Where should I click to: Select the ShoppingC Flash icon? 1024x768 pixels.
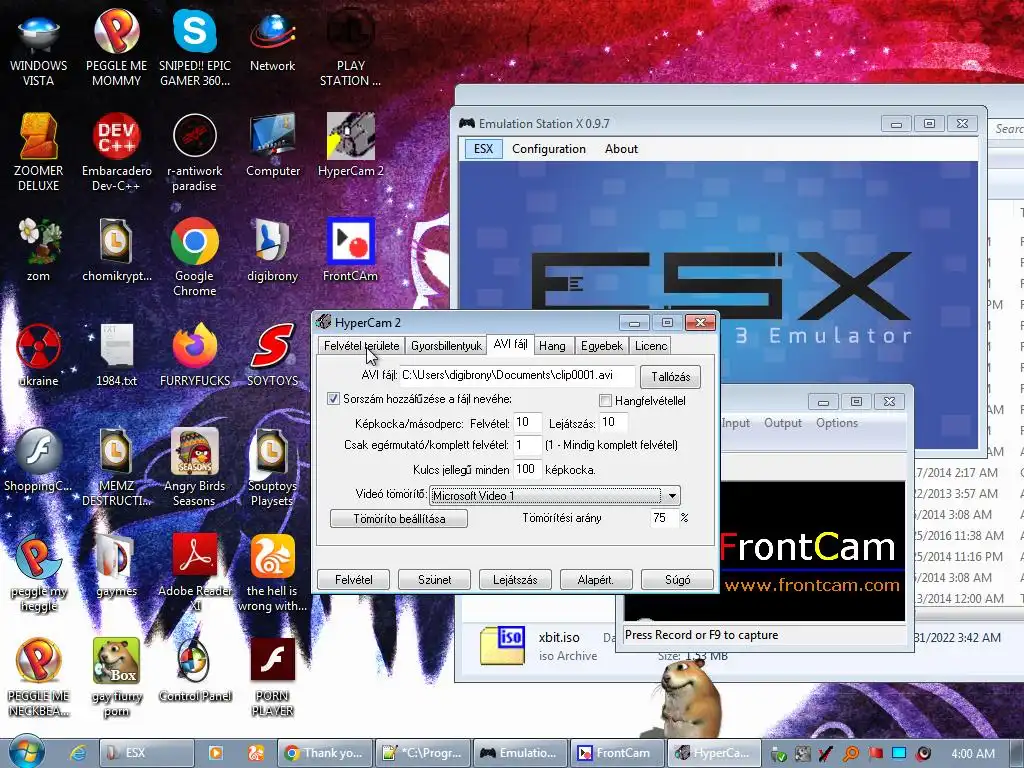click(x=39, y=460)
